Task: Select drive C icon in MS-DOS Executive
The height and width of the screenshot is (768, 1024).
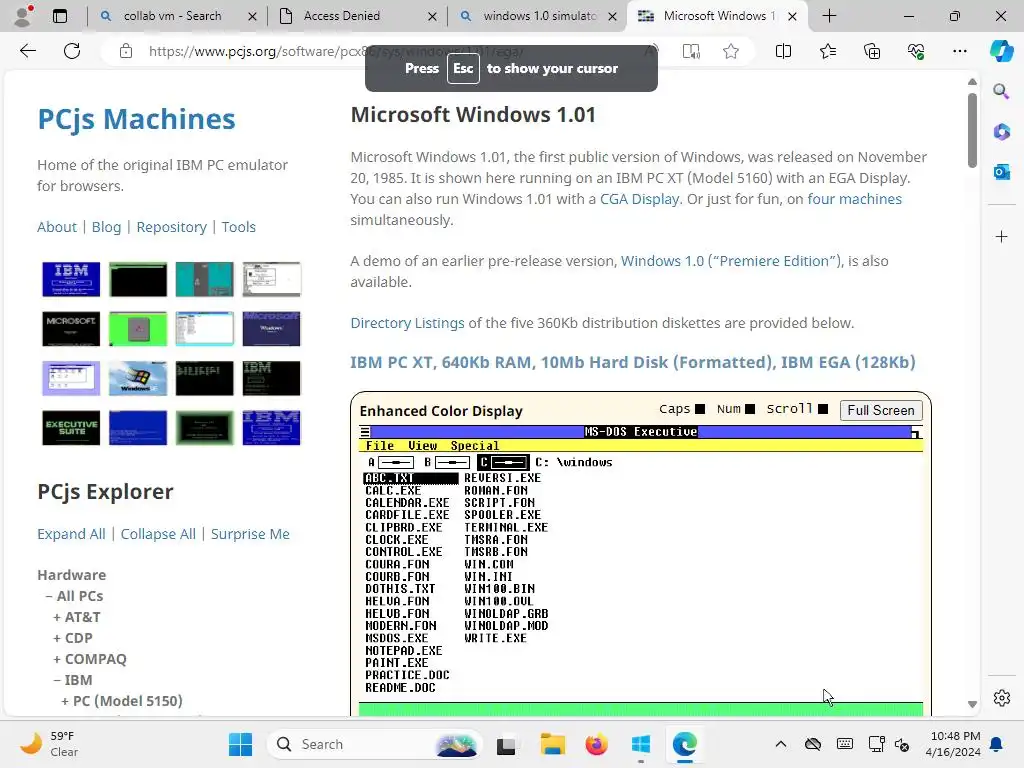Action: coord(509,462)
